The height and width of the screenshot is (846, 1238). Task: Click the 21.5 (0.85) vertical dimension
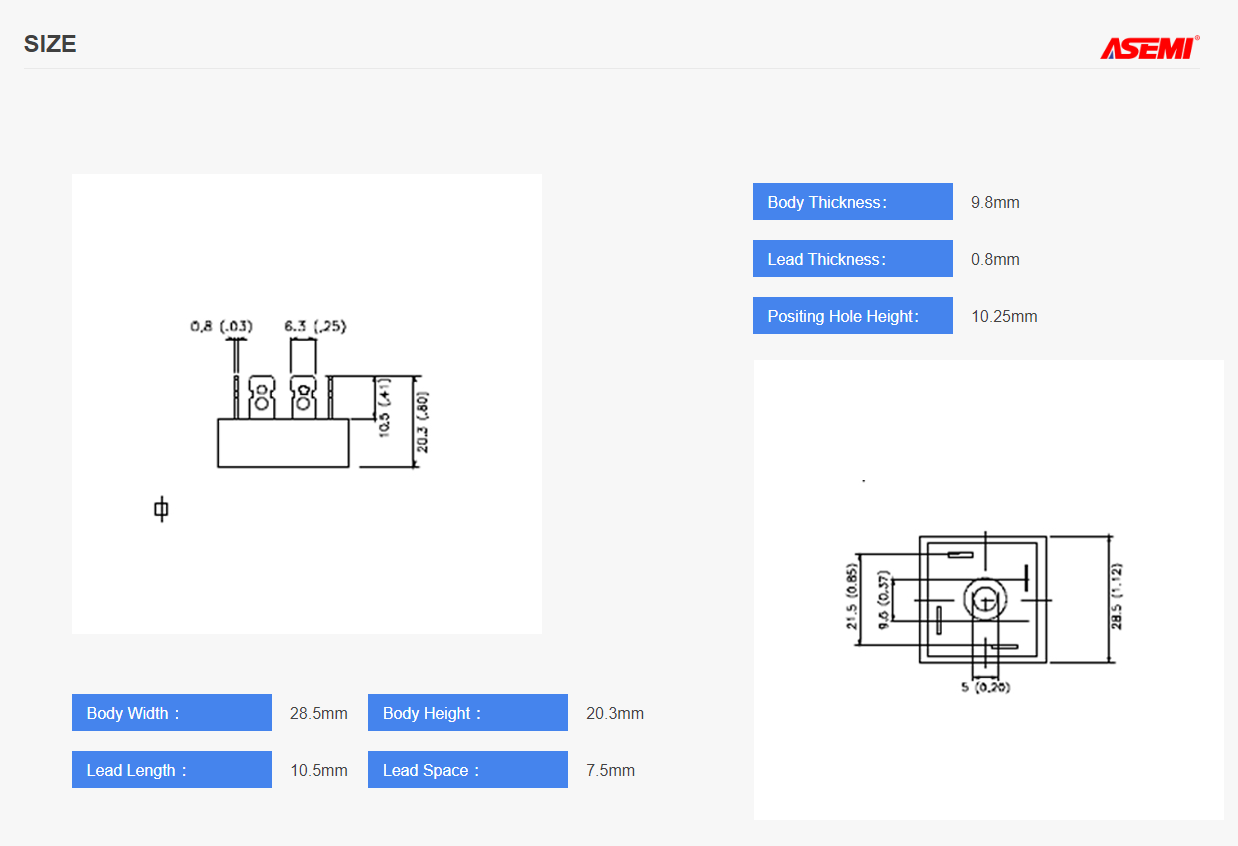(852, 597)
